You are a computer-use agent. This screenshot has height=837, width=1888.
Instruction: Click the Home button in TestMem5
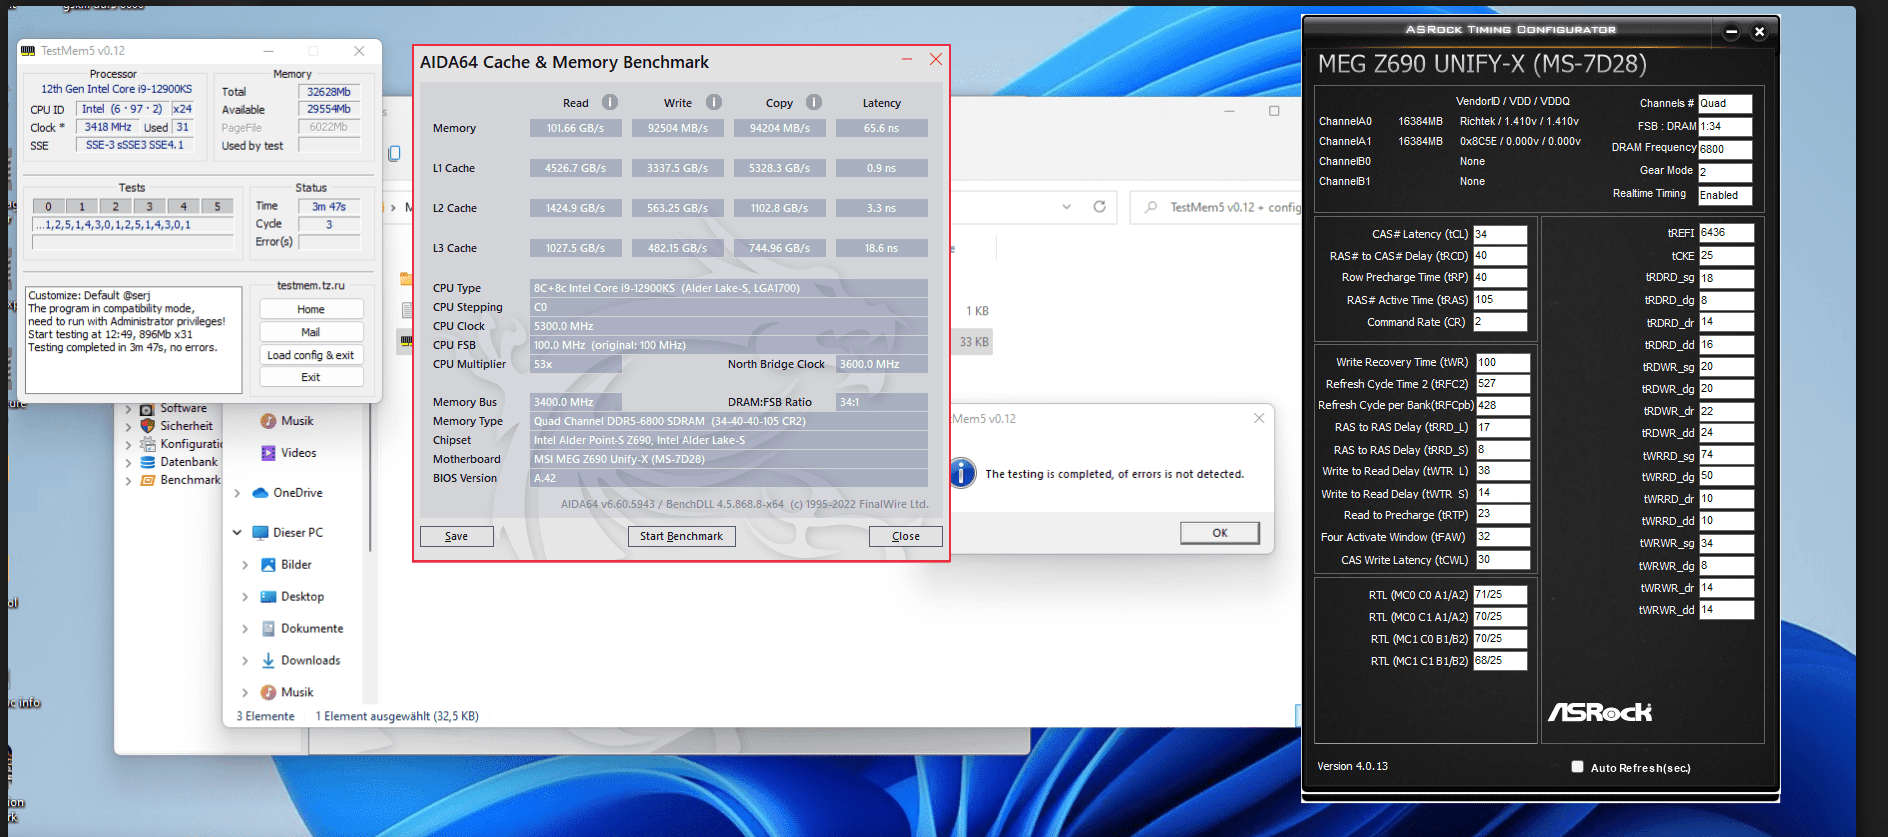311,309
